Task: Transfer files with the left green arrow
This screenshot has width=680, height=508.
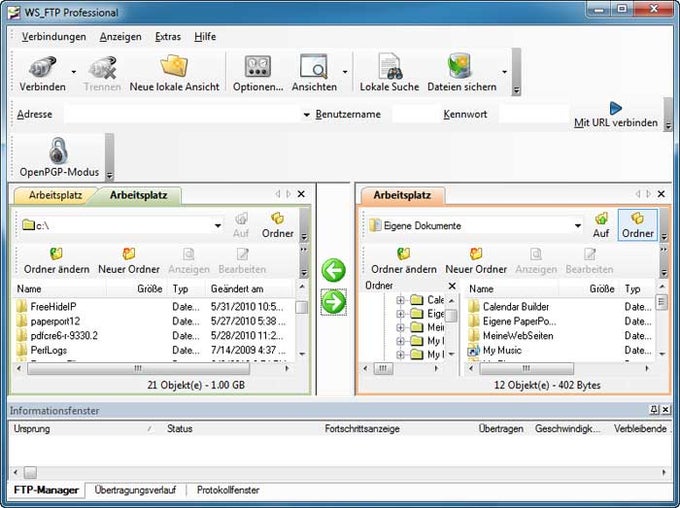Action: [x=333, y=270]
